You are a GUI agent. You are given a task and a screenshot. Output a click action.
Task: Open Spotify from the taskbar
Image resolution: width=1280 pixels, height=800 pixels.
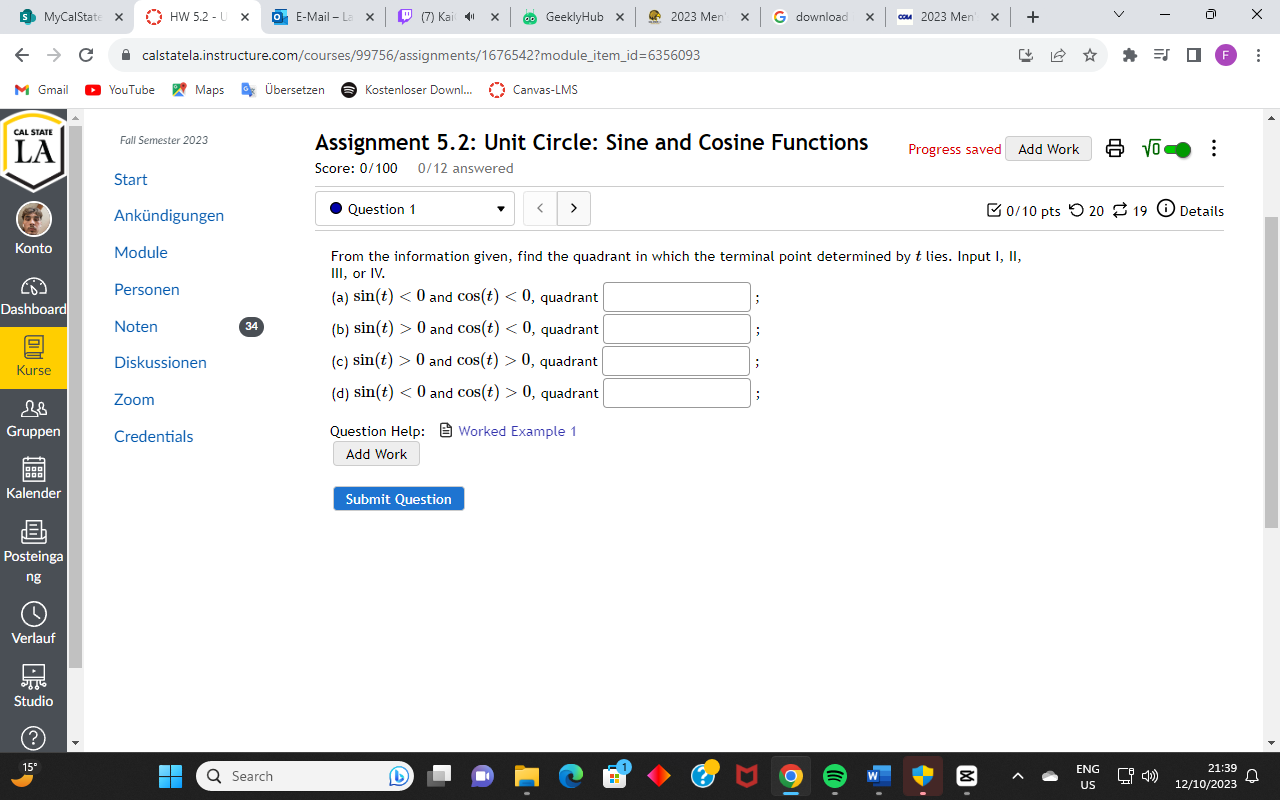point(834,776)
